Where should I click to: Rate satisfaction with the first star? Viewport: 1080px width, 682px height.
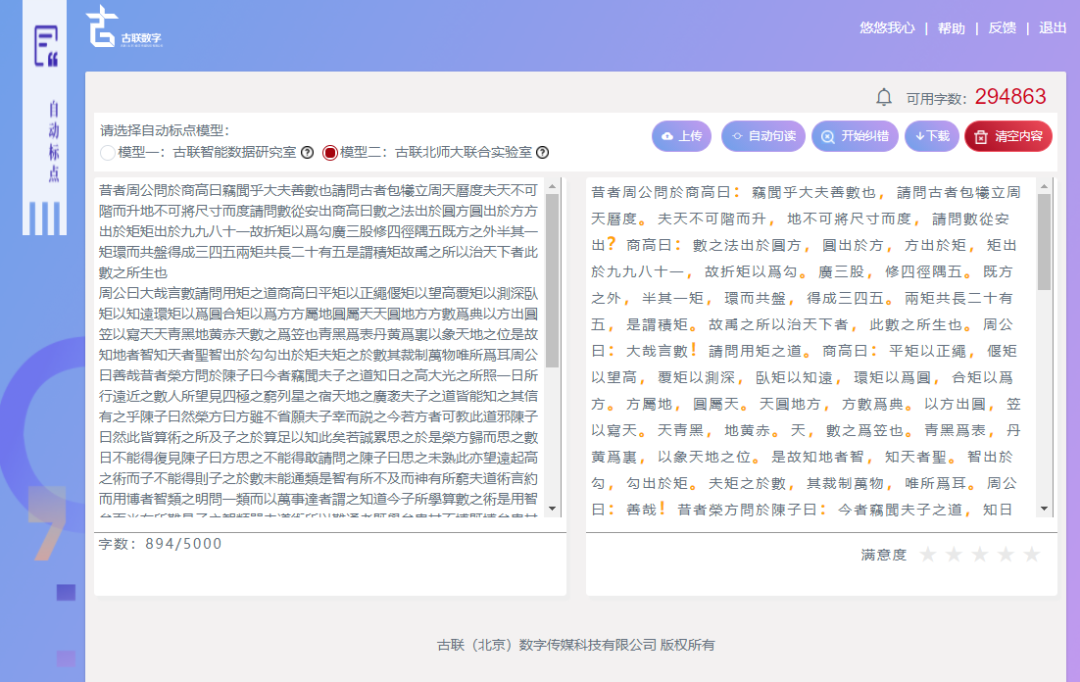928,554
